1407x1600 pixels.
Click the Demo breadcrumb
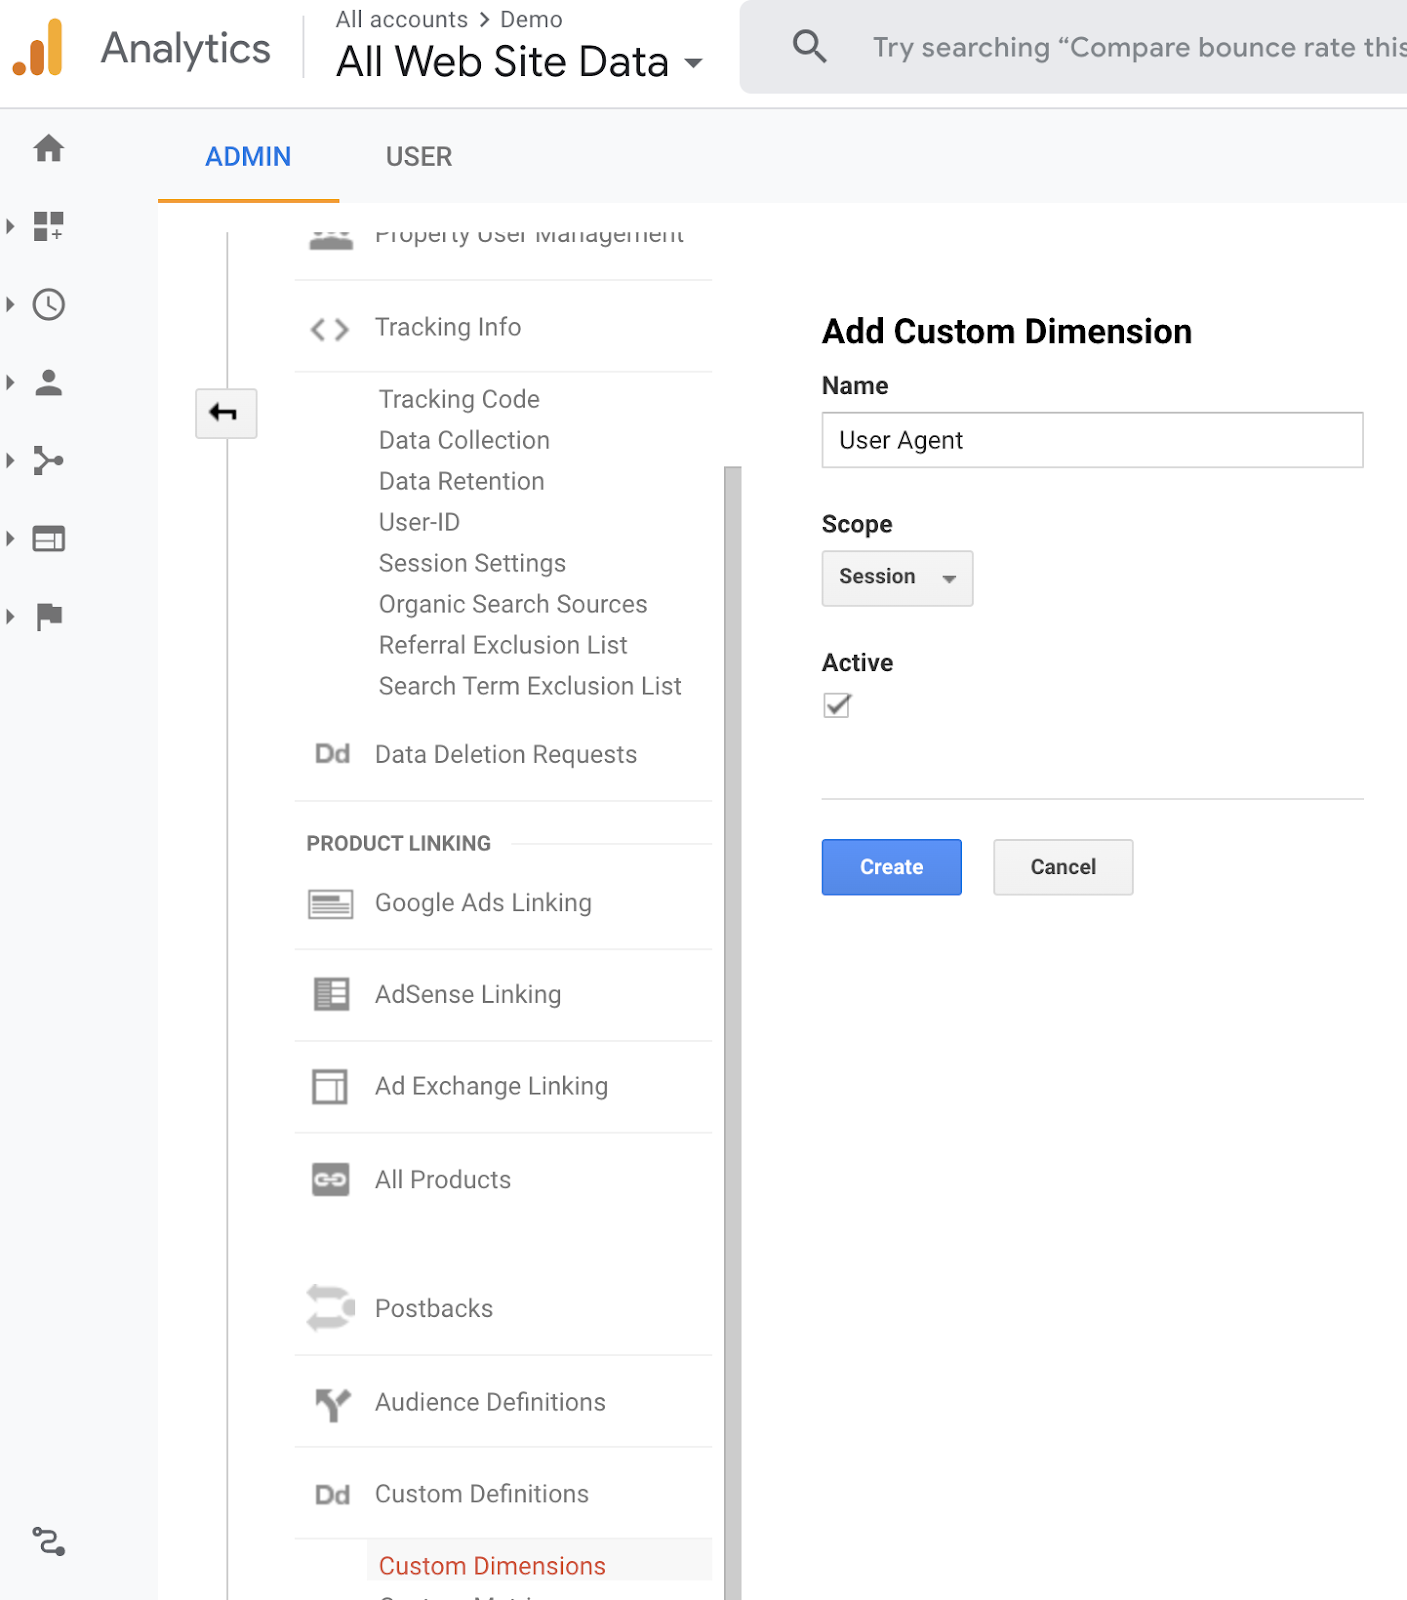(531, 19)
